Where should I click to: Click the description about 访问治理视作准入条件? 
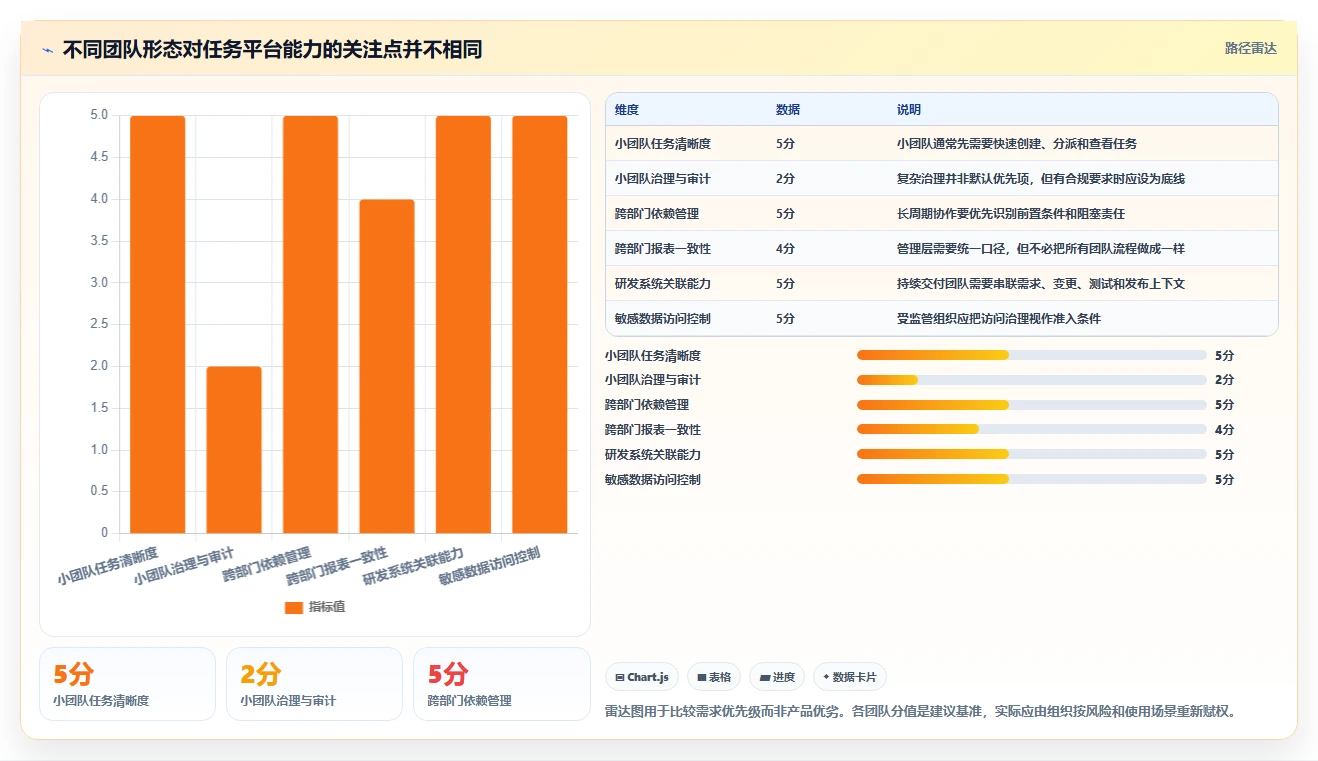tap(999, 319)
